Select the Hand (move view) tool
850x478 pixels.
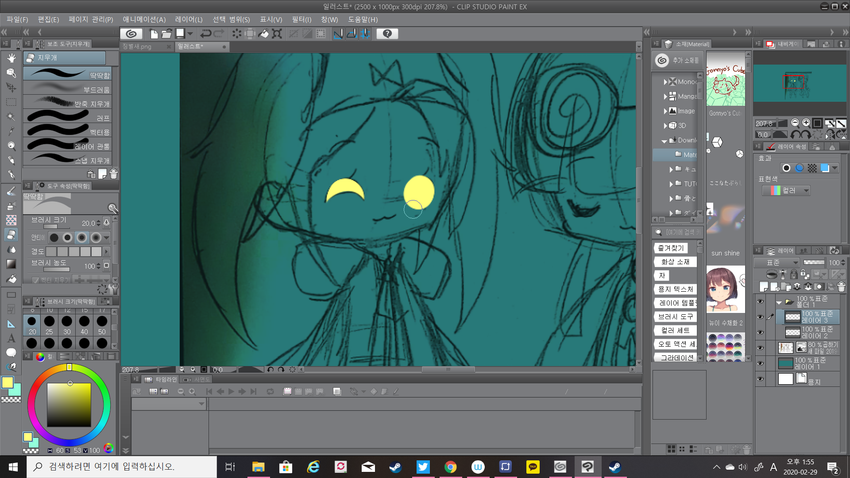click(x=11, y=58)
